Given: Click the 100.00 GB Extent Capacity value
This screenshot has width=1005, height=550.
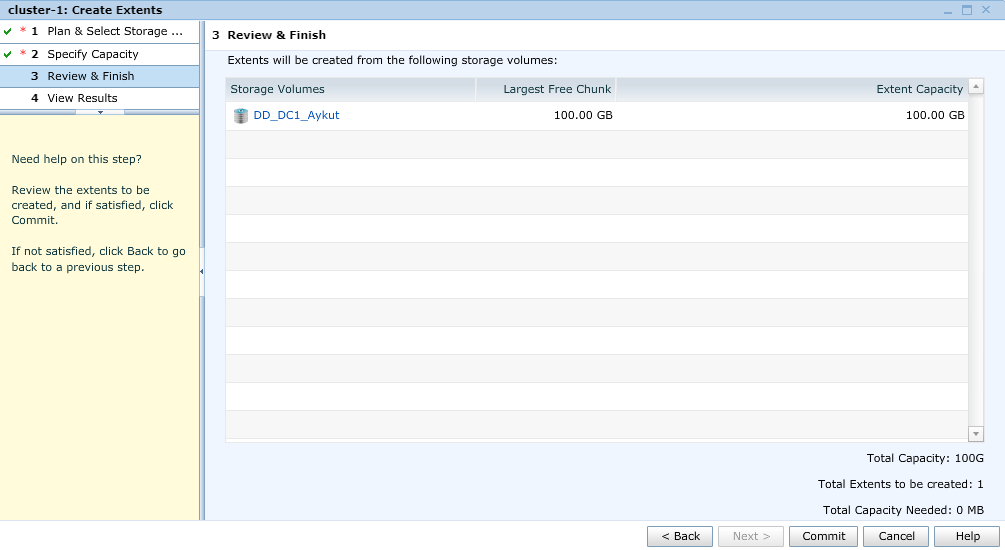Looking at the screenshot, I should tap(935, 115).
